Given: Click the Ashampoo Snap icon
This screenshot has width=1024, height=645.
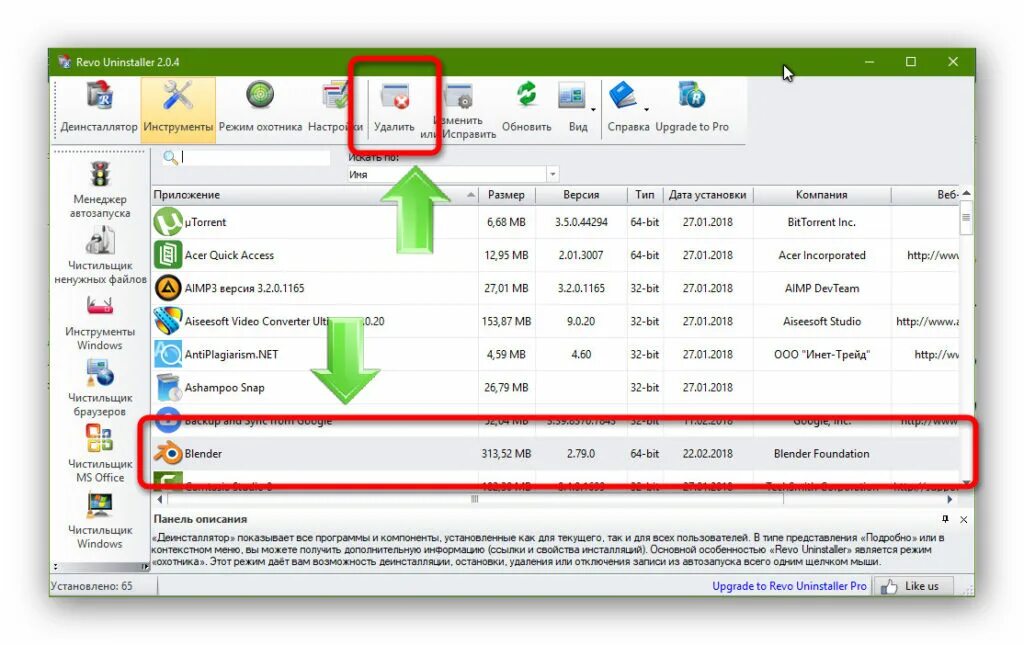Looking at the screenshot, I should [168, 387].
